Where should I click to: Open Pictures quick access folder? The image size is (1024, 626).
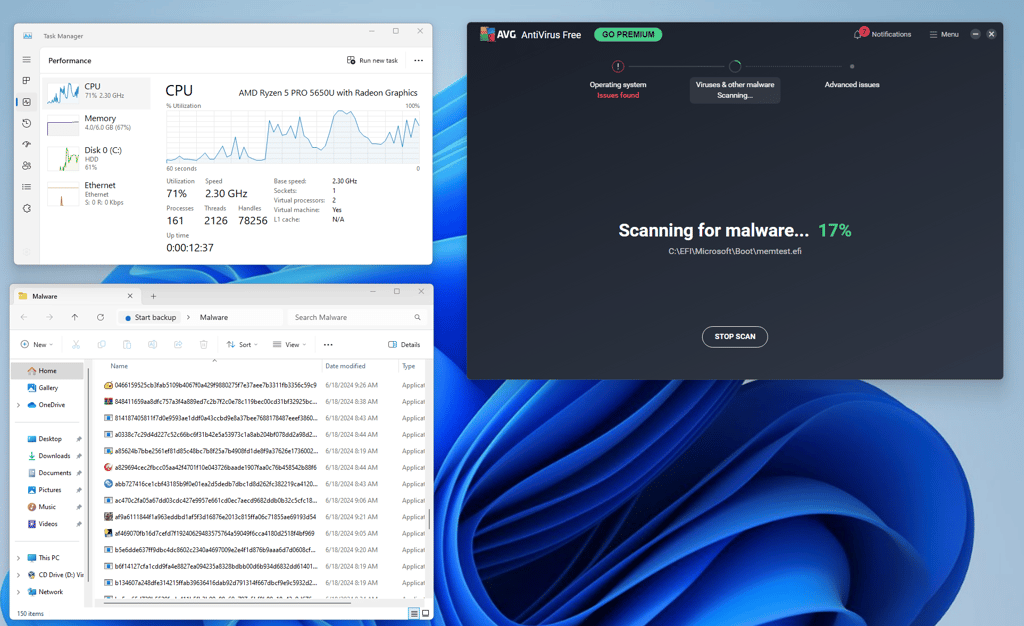tap(50, 490)
